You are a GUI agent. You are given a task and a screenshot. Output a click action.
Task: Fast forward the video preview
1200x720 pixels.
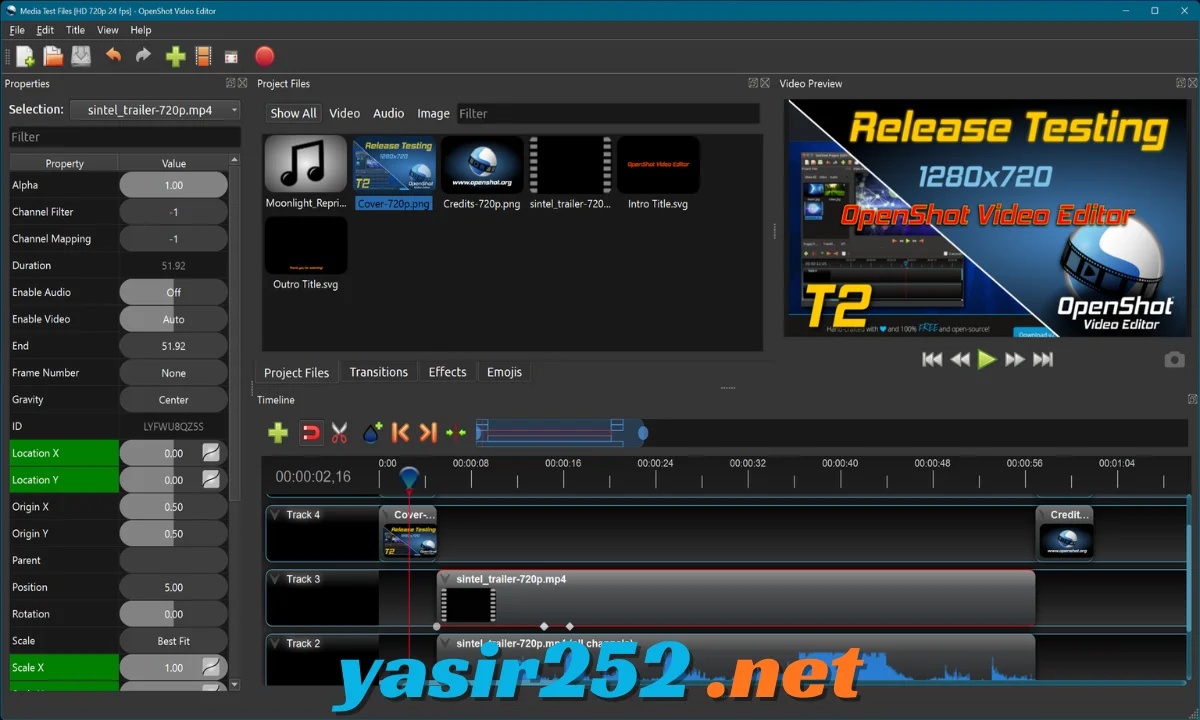(1014, 360)
